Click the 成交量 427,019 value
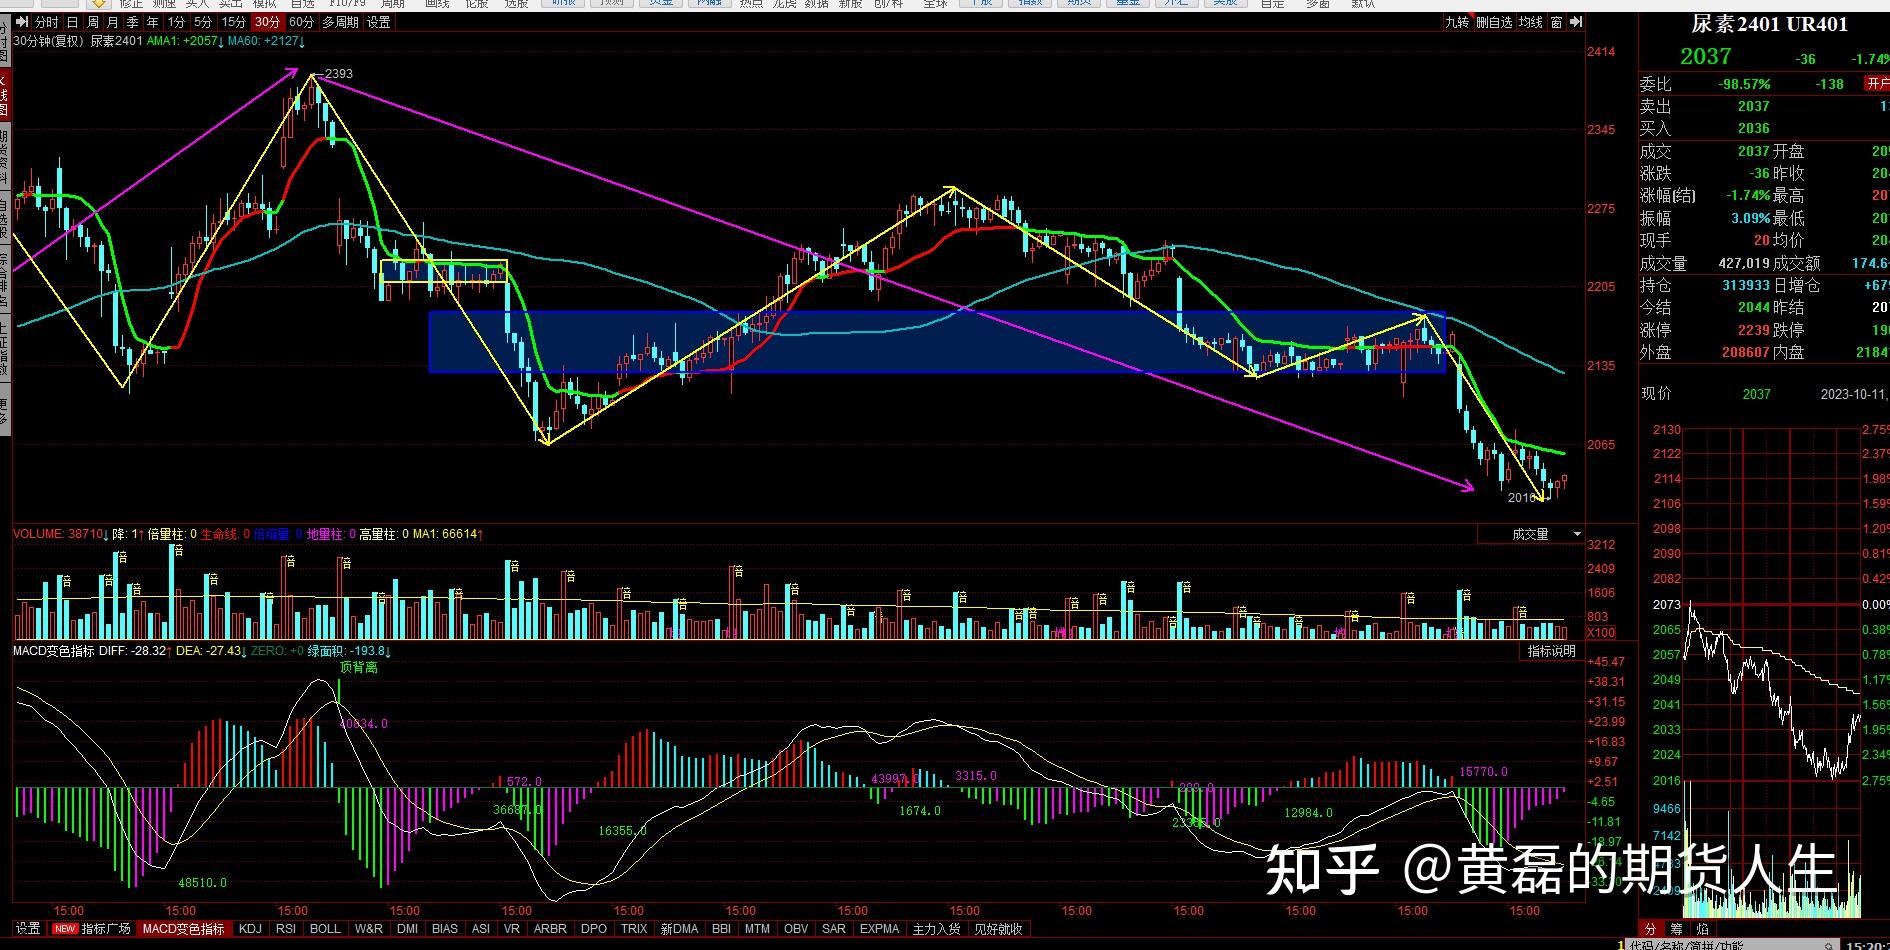 point(1744,263)
